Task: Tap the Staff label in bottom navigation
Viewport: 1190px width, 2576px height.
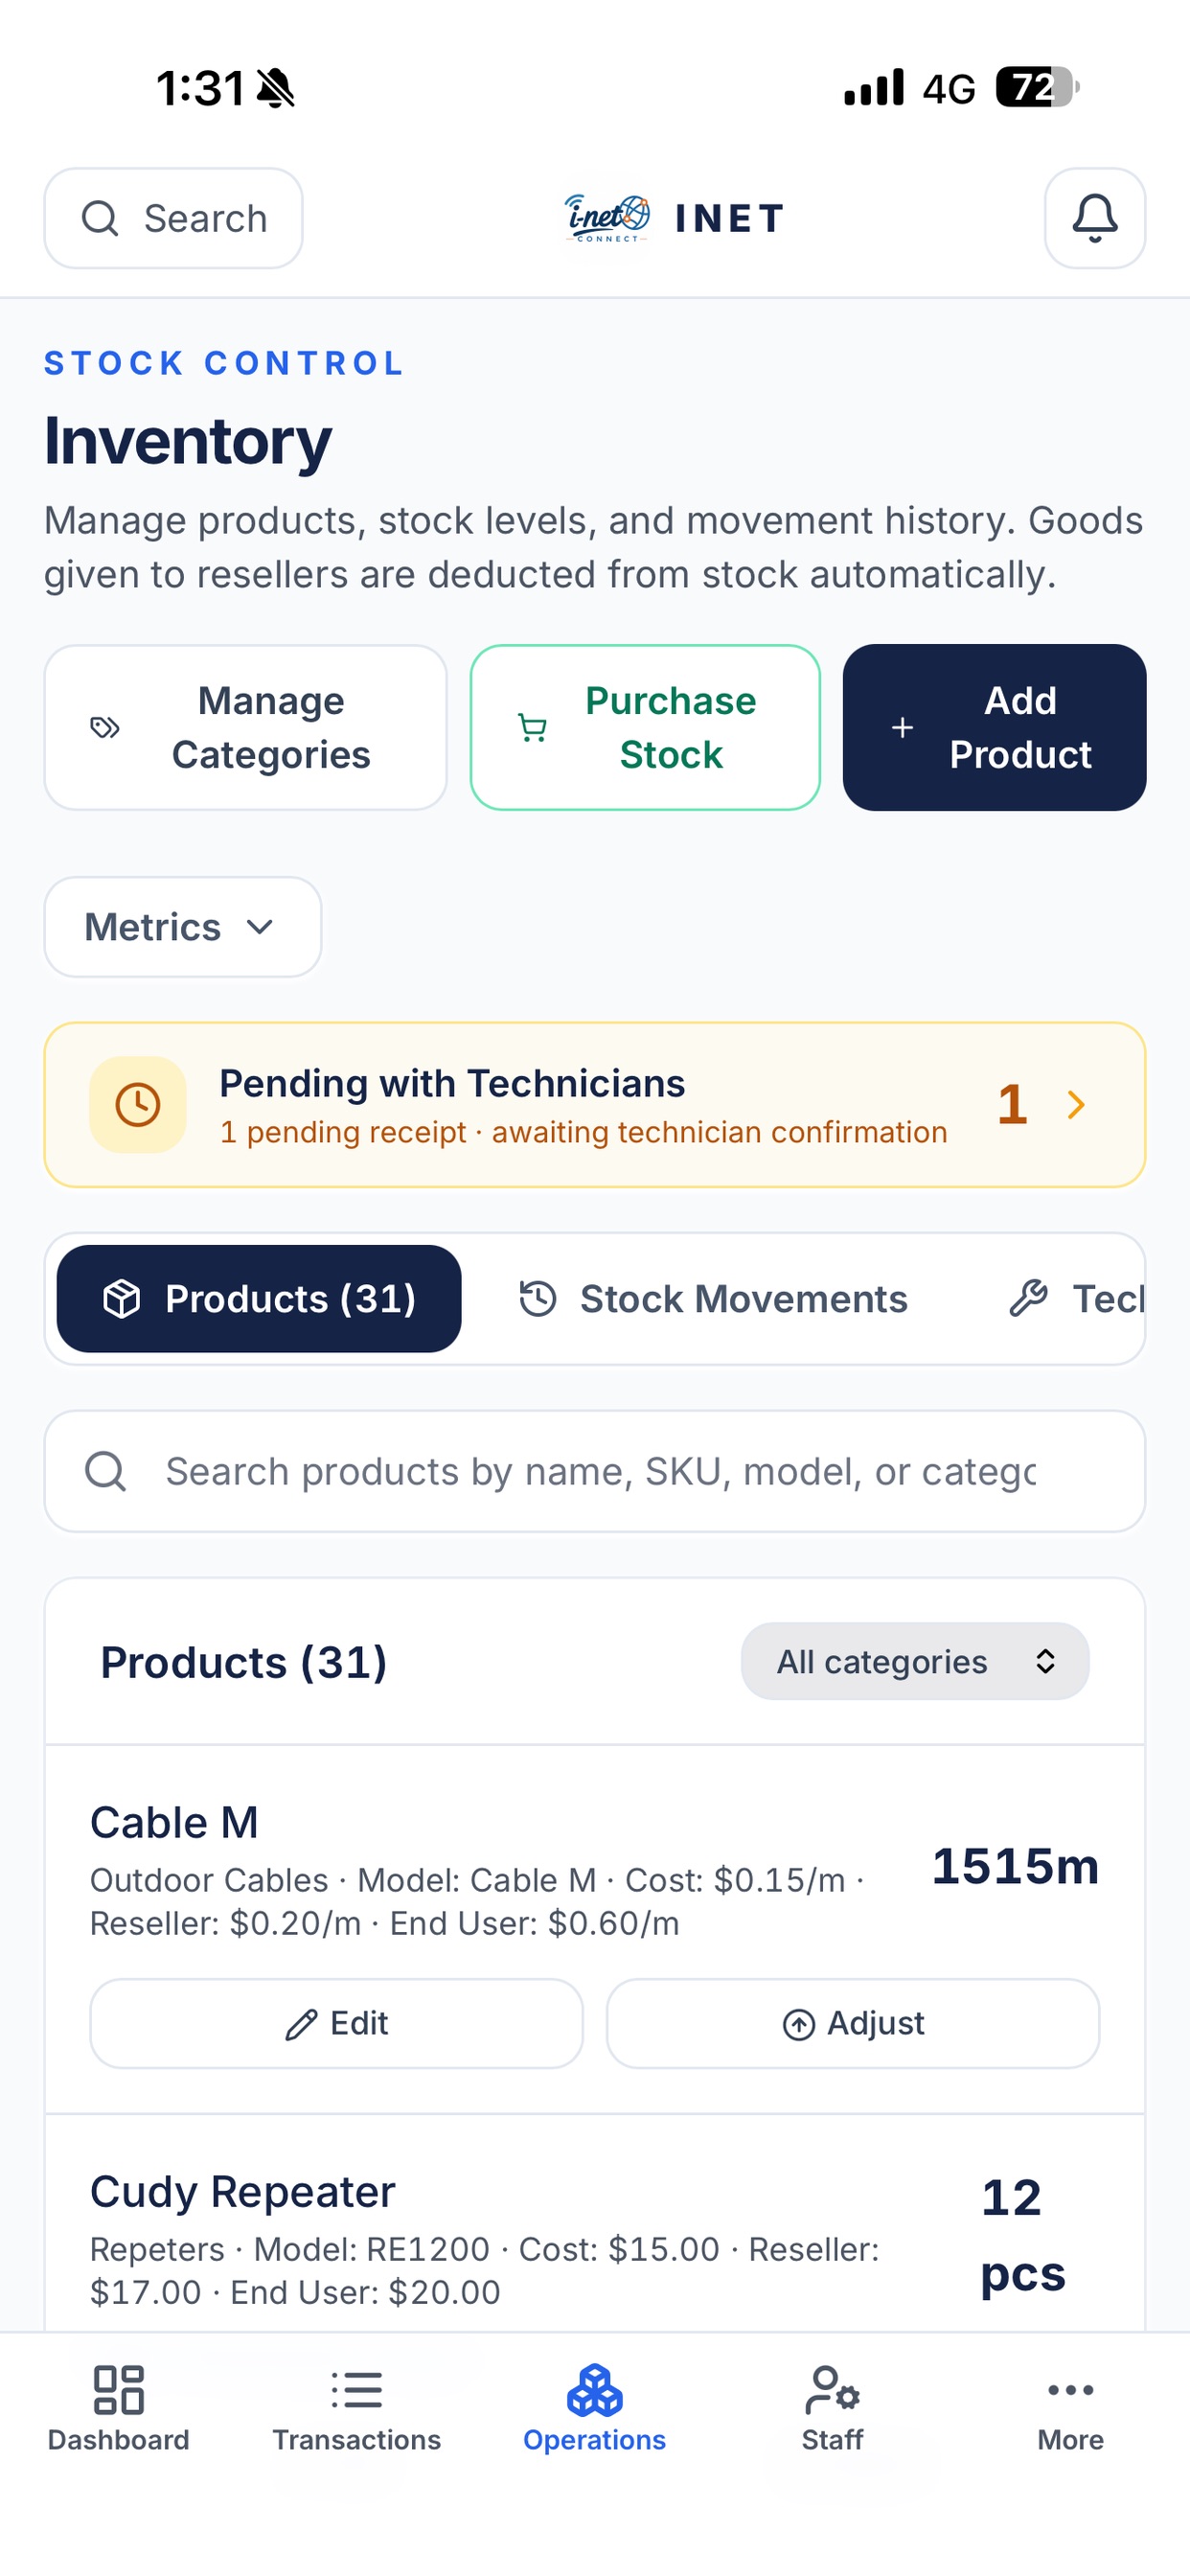Action: click(832, 2440)
